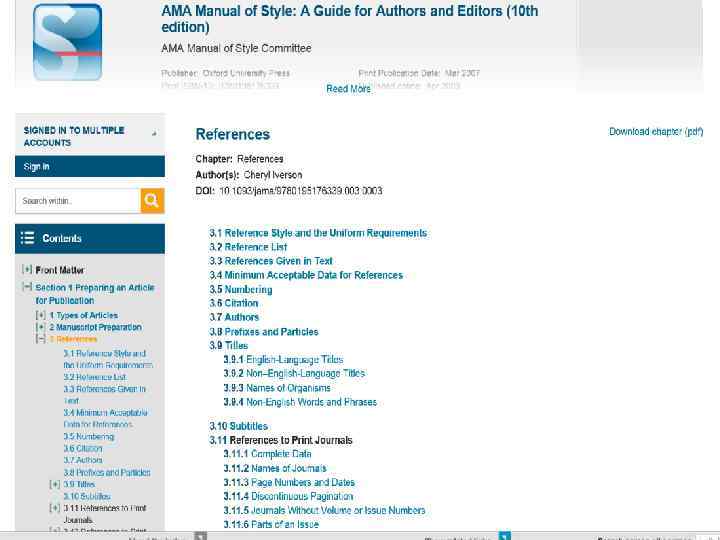
Task: Select sidebar 3.9 Titles entry
Action: pyautogui.click(x=79, y=484)
